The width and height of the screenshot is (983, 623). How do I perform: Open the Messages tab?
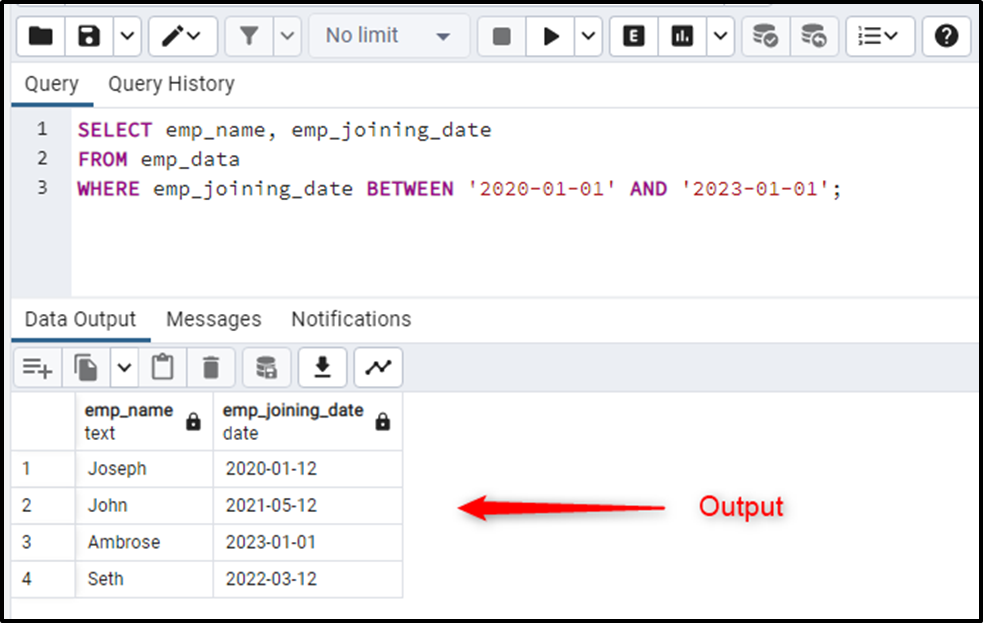(x=213, y=318)
